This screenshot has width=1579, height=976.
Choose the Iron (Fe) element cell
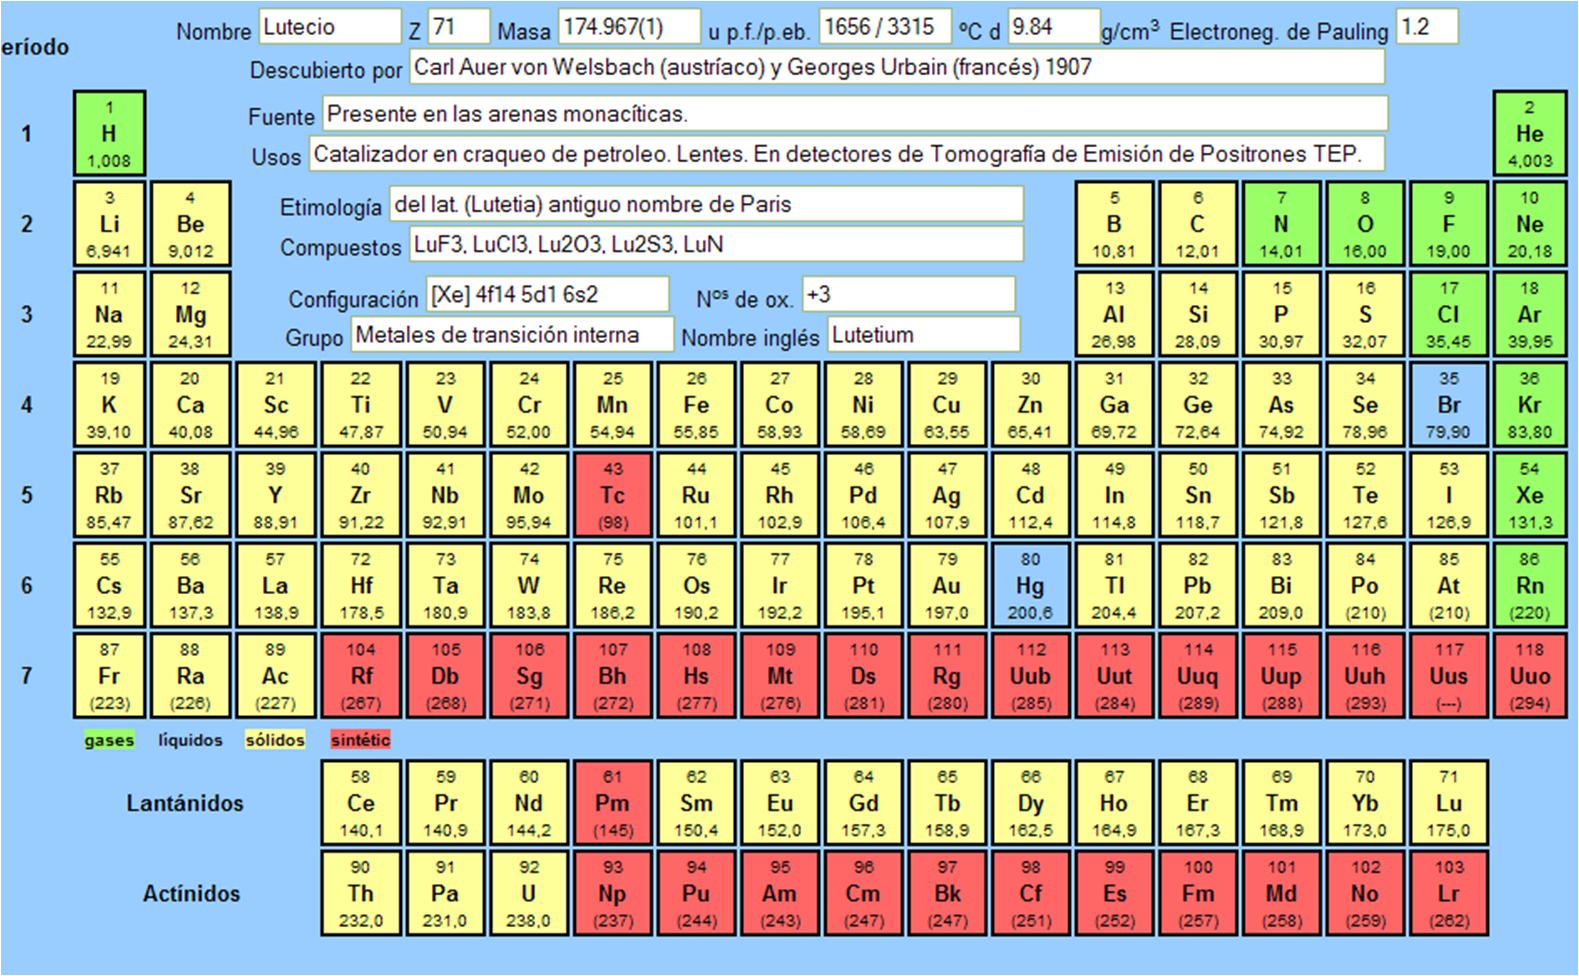click(x=696, y=405)
